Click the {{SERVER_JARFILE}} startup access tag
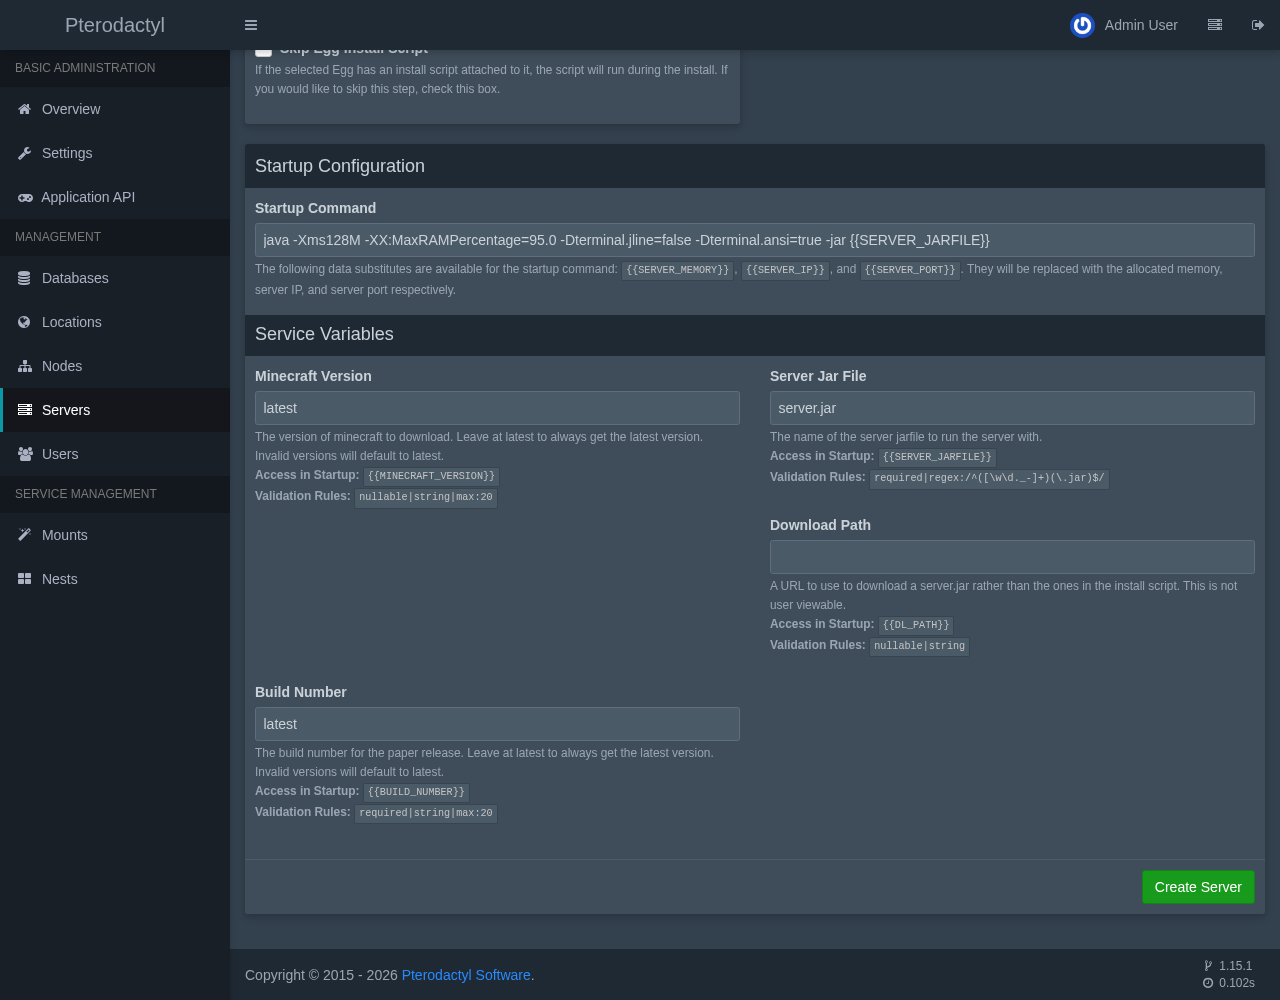 pos(937,458)
